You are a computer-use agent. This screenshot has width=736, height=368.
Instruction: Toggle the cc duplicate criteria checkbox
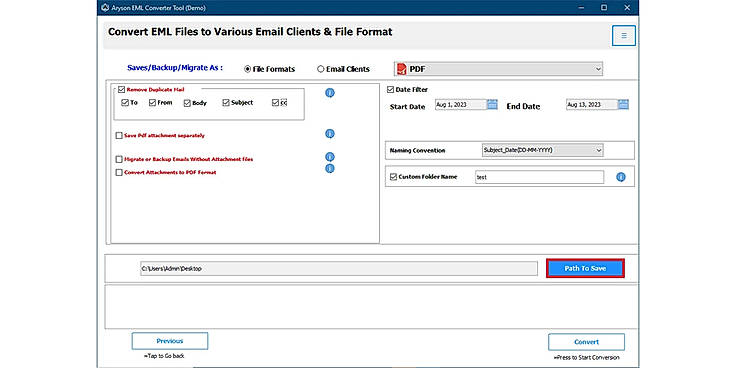coord(275,102)
